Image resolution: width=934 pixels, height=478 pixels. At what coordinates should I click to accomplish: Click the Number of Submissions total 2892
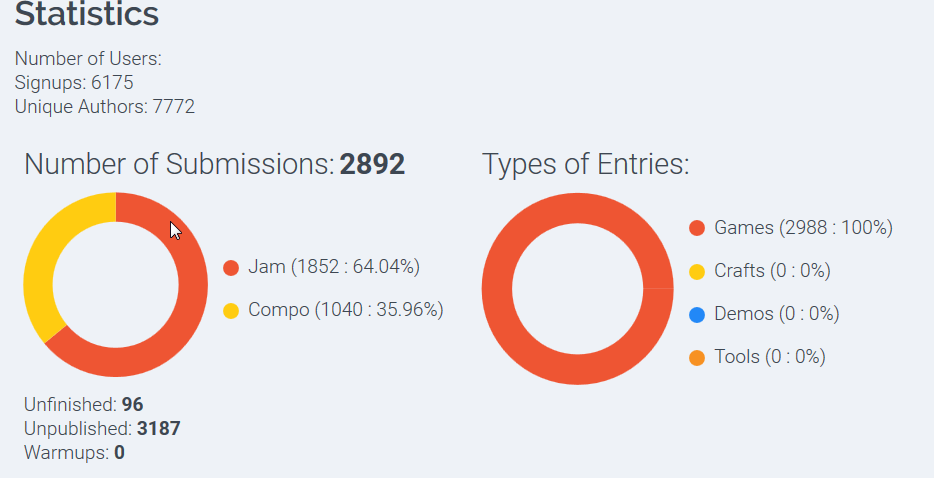(372, 164)
